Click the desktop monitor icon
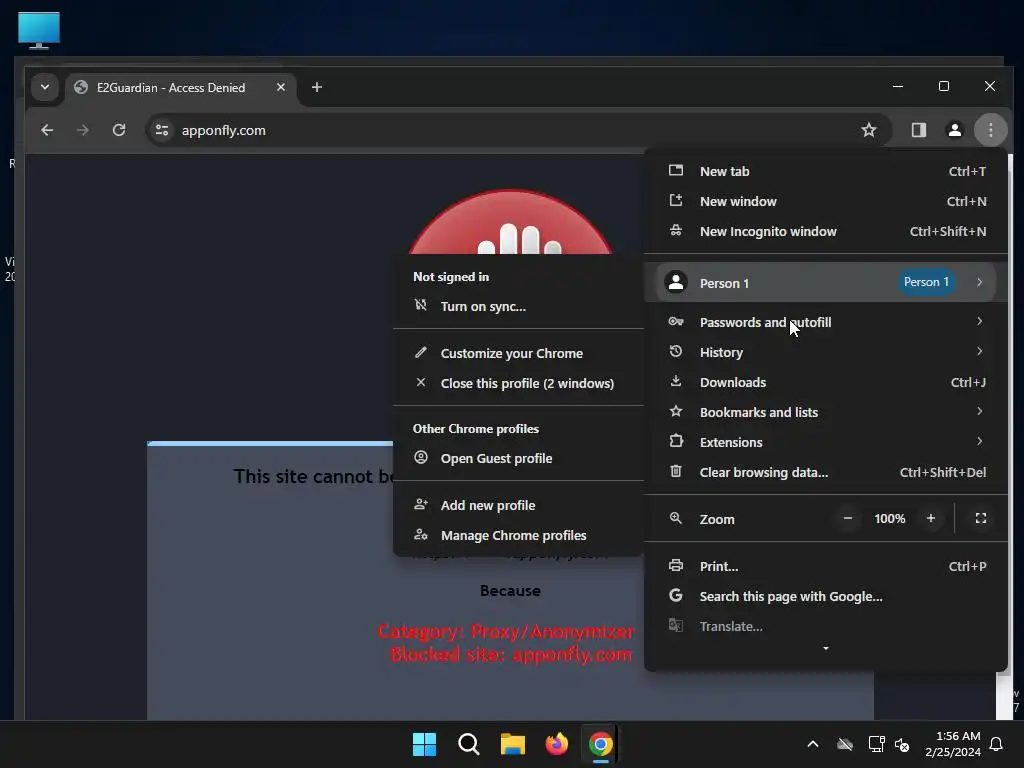The image size is (1024, 768). coord(39,30)
